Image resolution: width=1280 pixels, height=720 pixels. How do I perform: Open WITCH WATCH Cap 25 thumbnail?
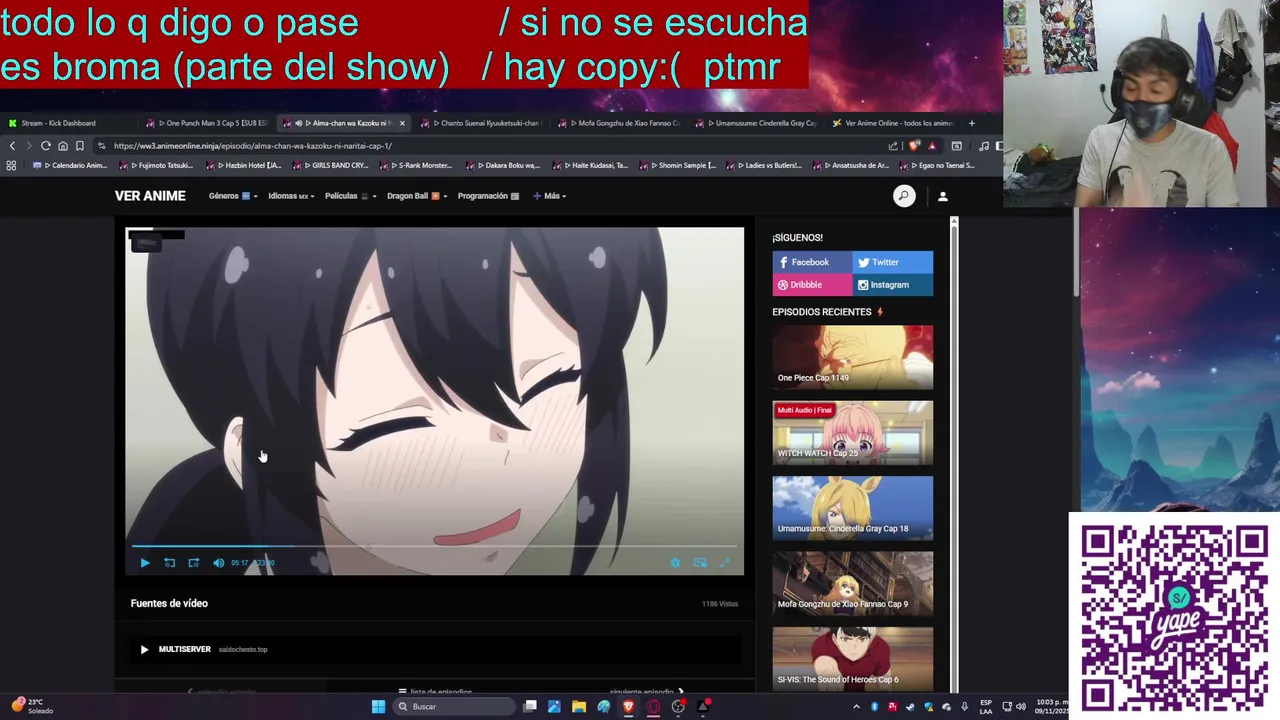point(852,433)
